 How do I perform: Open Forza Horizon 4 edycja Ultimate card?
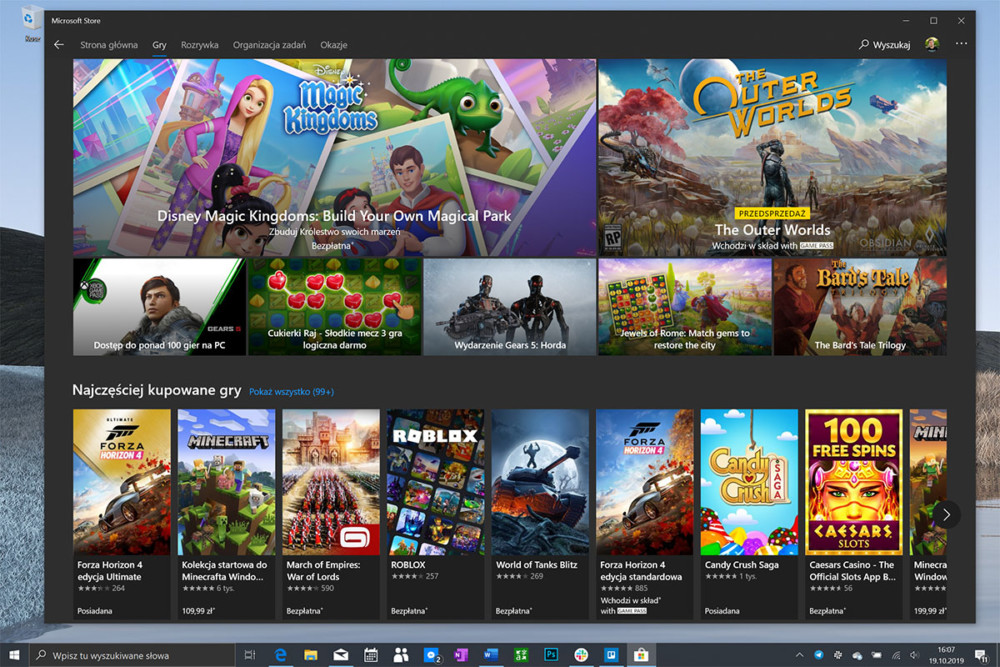coord(122,514)
